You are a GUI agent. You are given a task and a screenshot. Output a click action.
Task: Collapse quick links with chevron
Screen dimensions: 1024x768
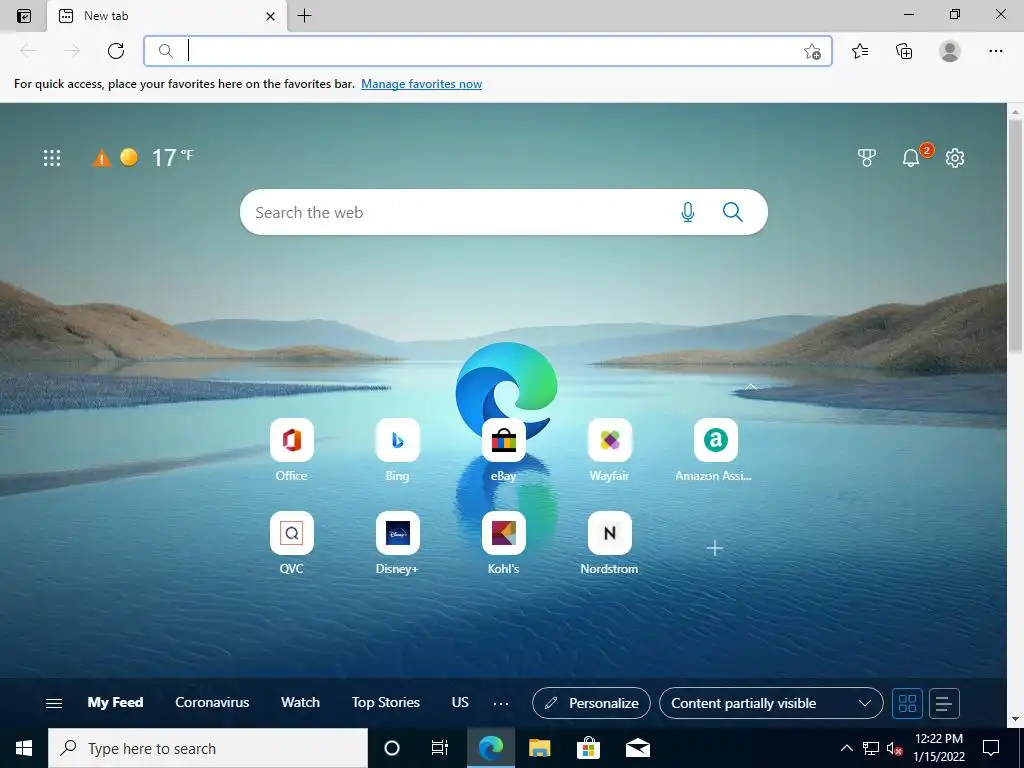click(751, 387)
